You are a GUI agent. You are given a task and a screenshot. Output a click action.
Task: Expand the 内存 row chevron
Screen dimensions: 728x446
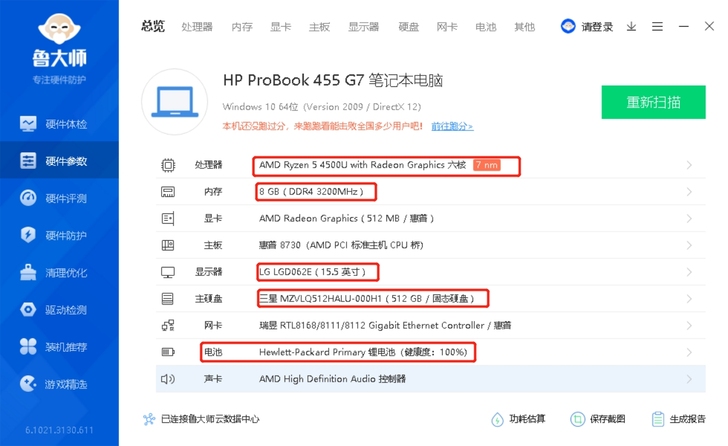click(x=689, y=192)
